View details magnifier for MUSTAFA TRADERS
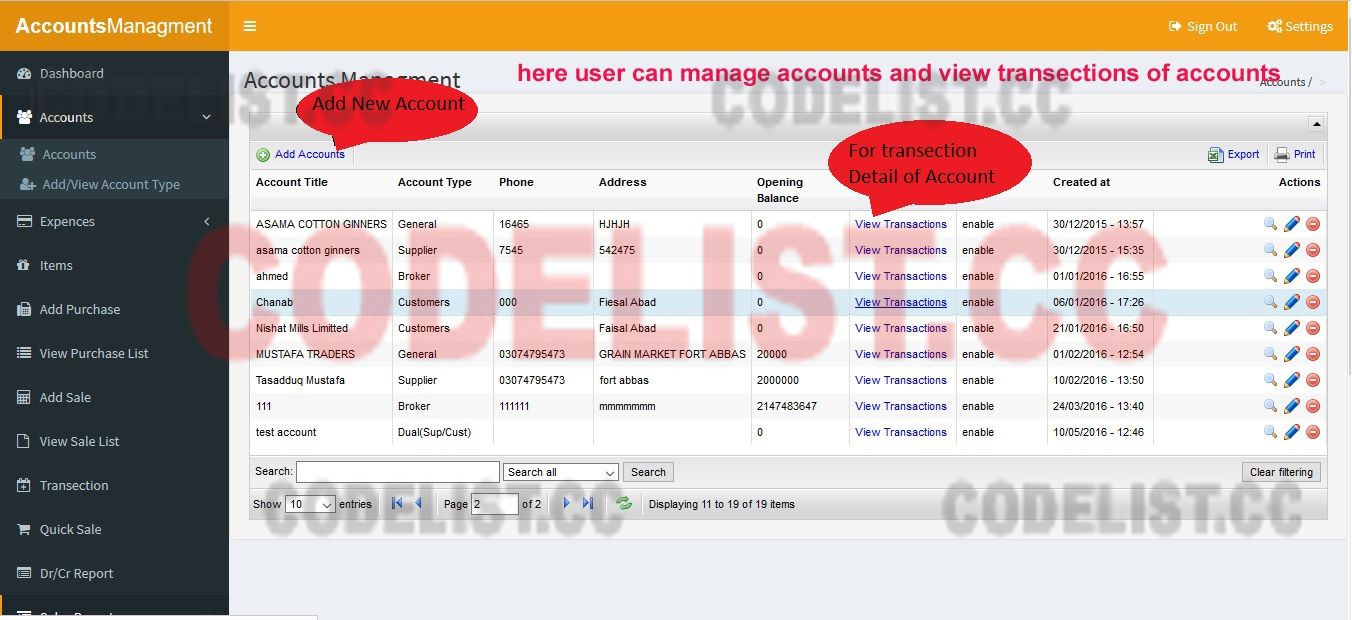 (1270, 354)
